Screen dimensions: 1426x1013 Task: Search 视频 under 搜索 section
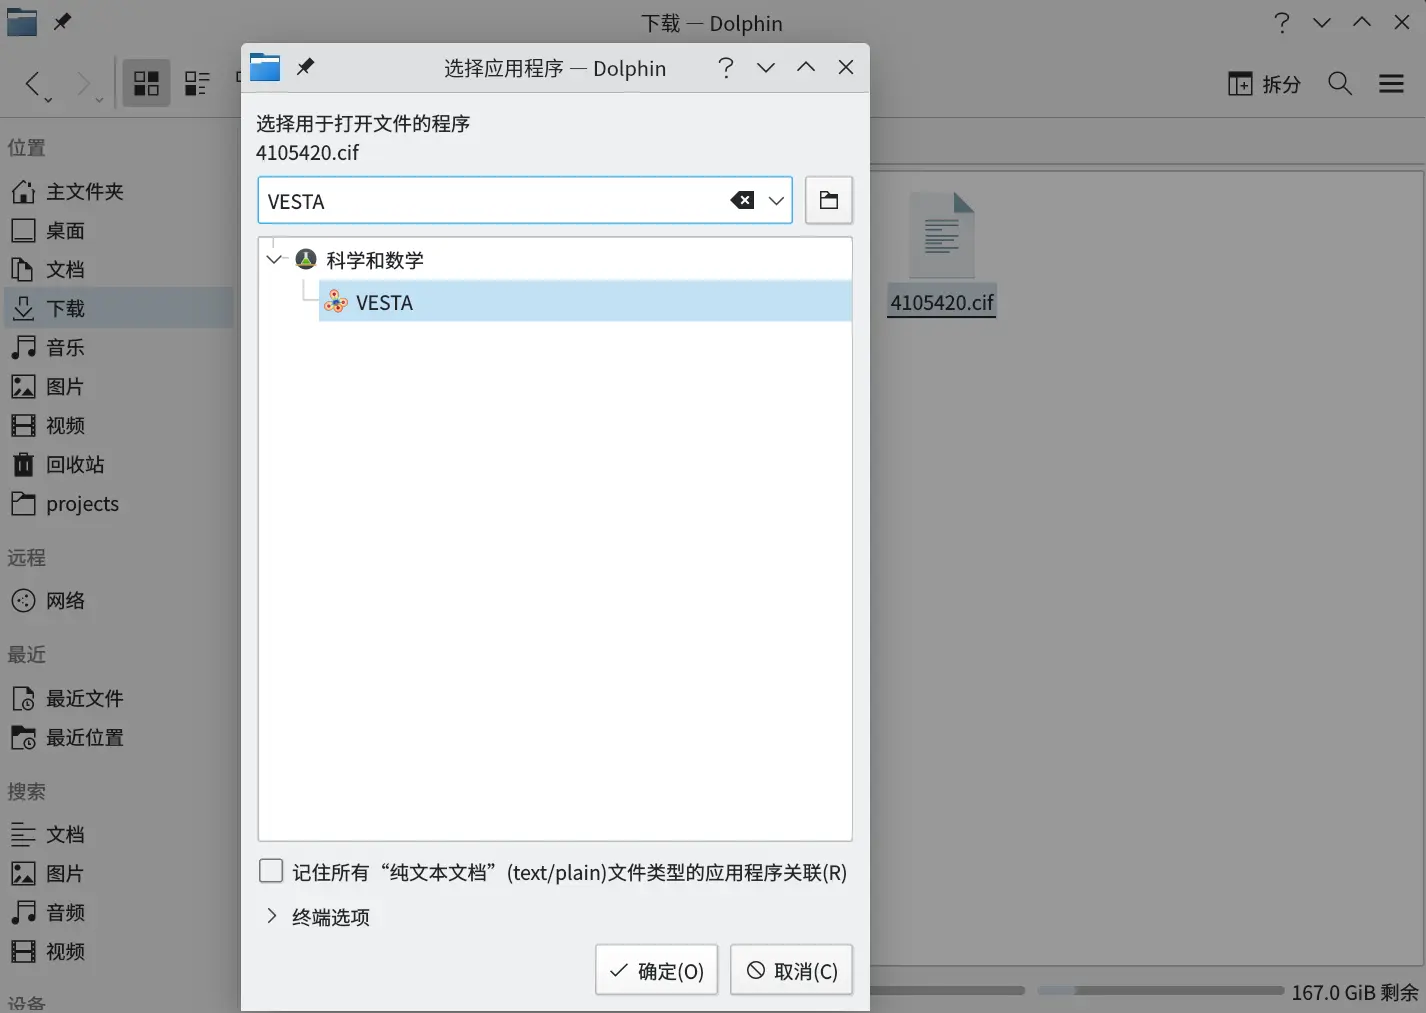[116, 951]
